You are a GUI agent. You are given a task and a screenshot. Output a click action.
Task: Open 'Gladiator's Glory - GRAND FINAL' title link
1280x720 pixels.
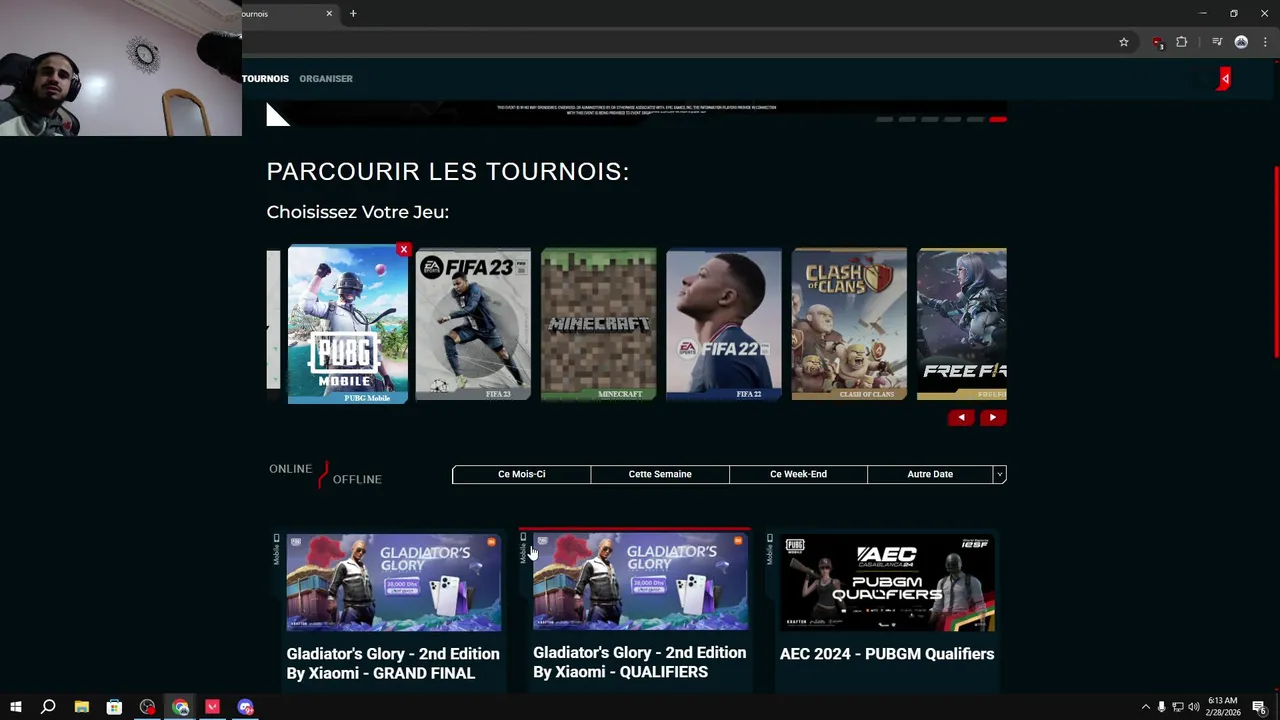point(393,664)
